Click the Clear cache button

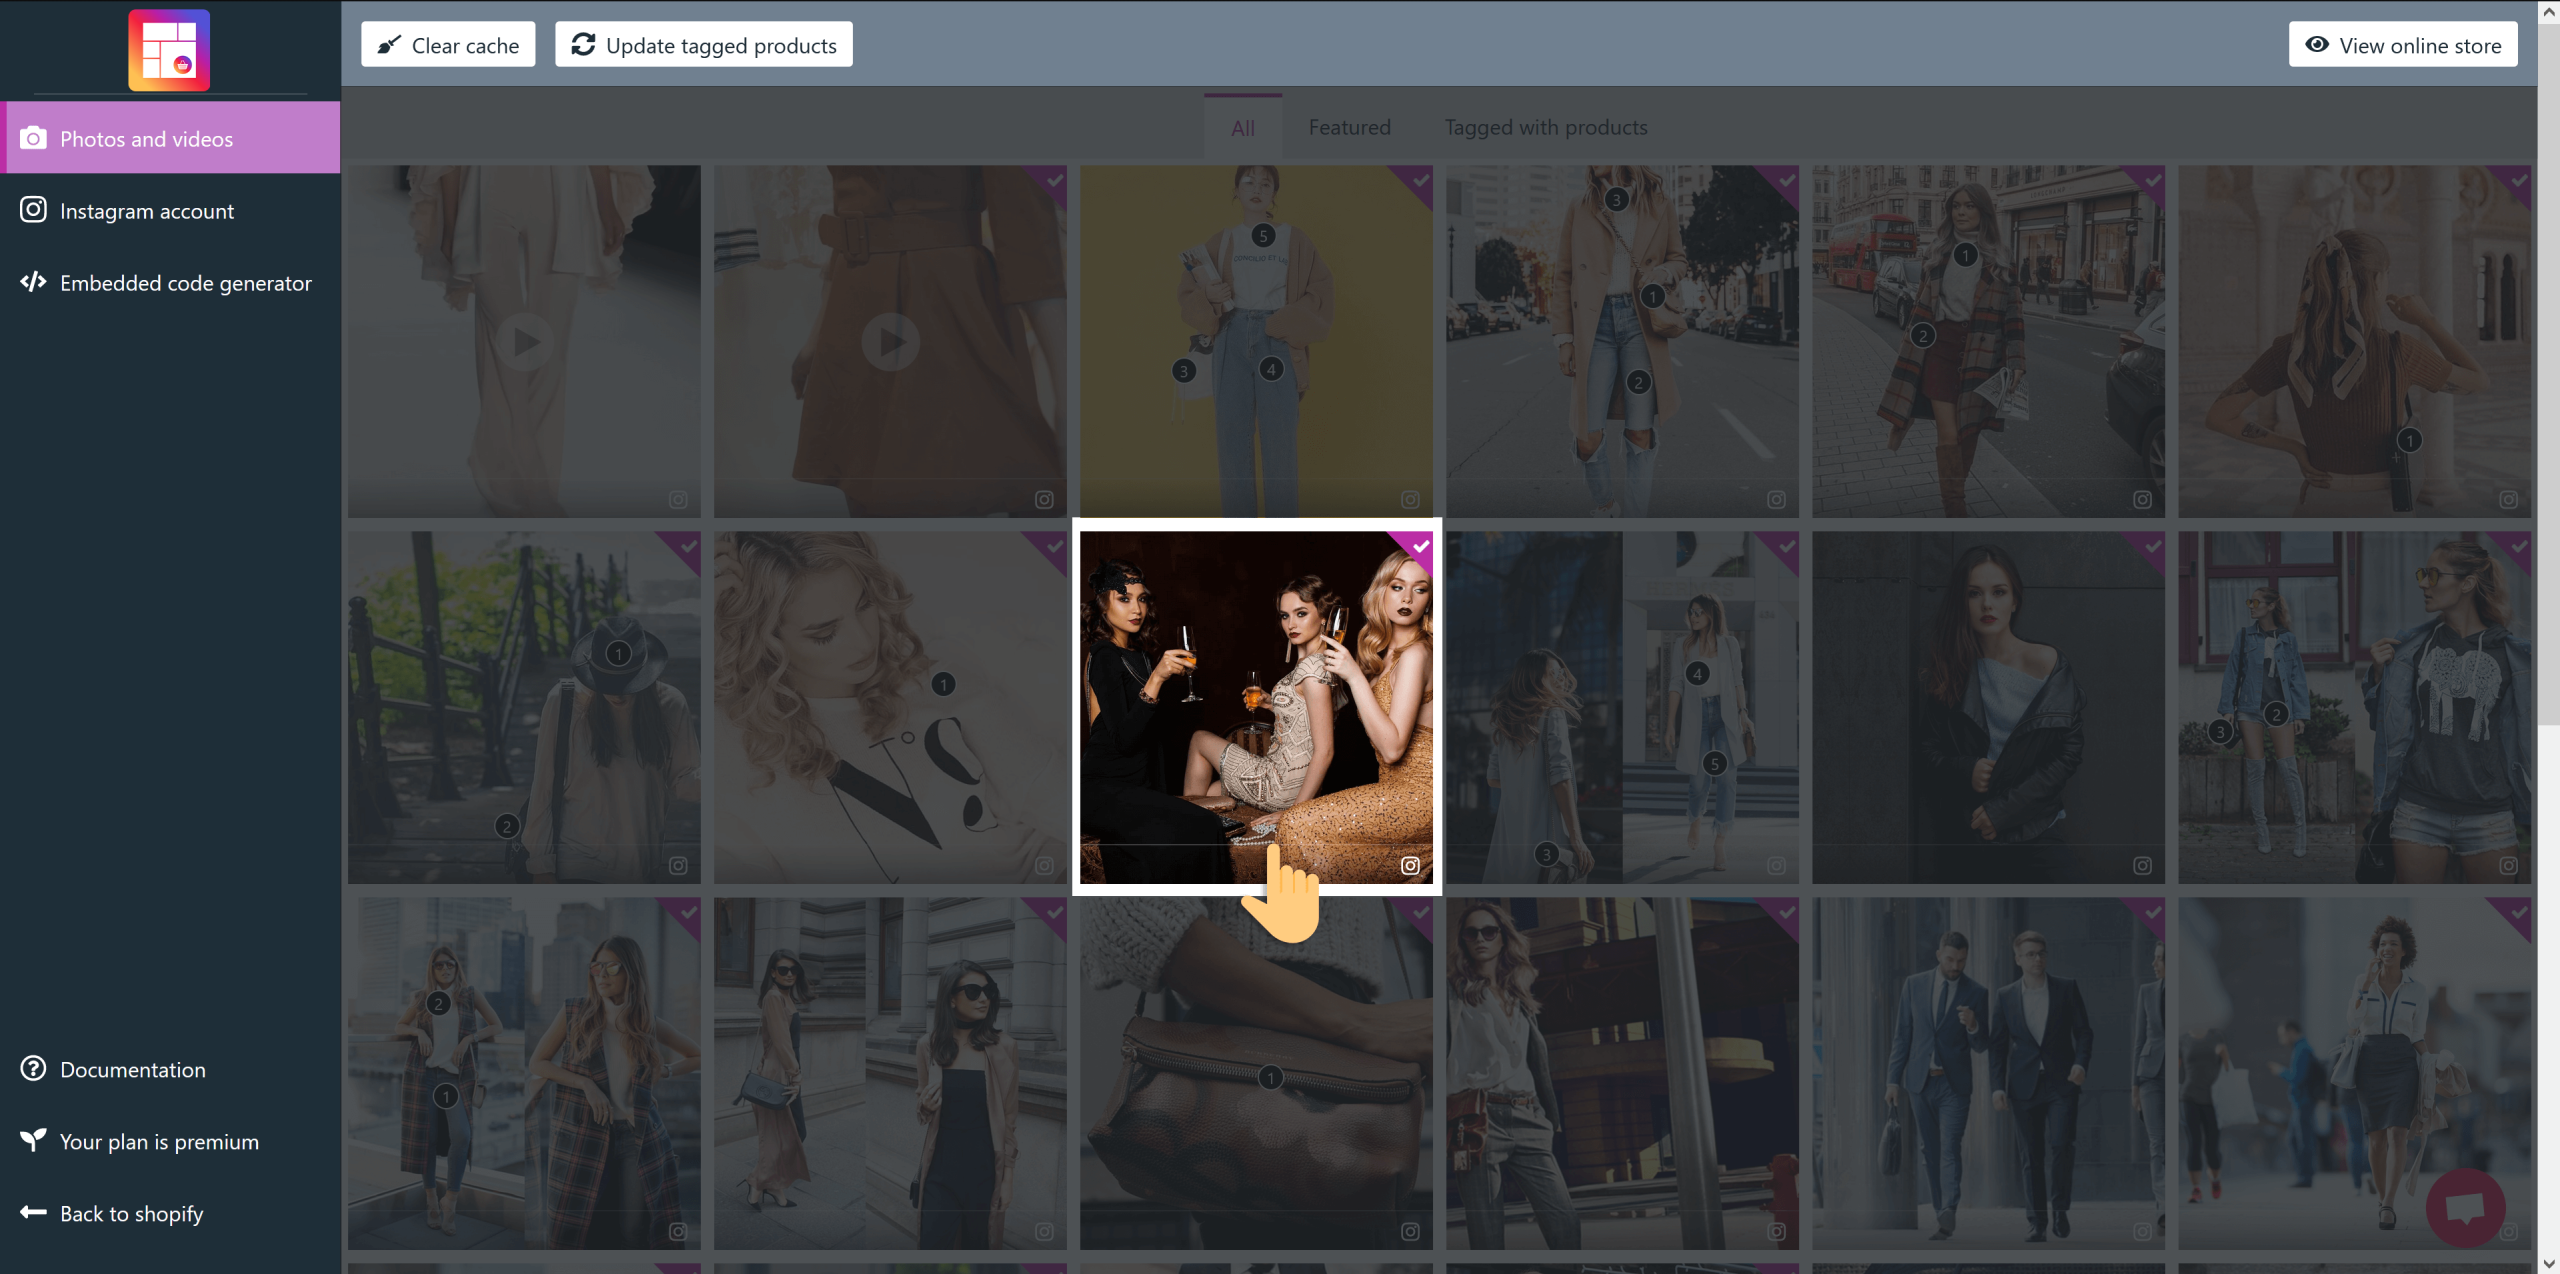448,45
